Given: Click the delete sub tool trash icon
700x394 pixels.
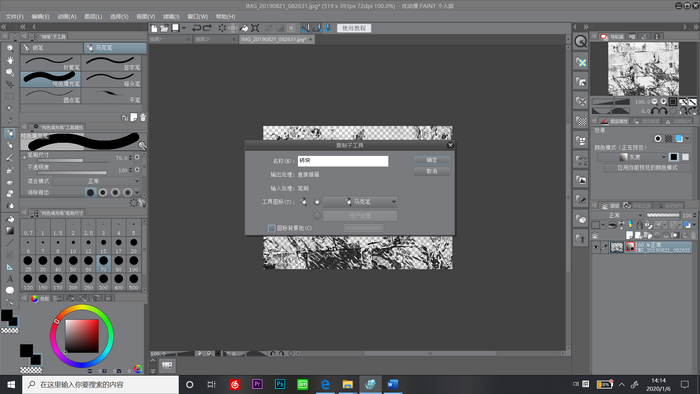Looking at the screenshot, I should coord(143,117).
